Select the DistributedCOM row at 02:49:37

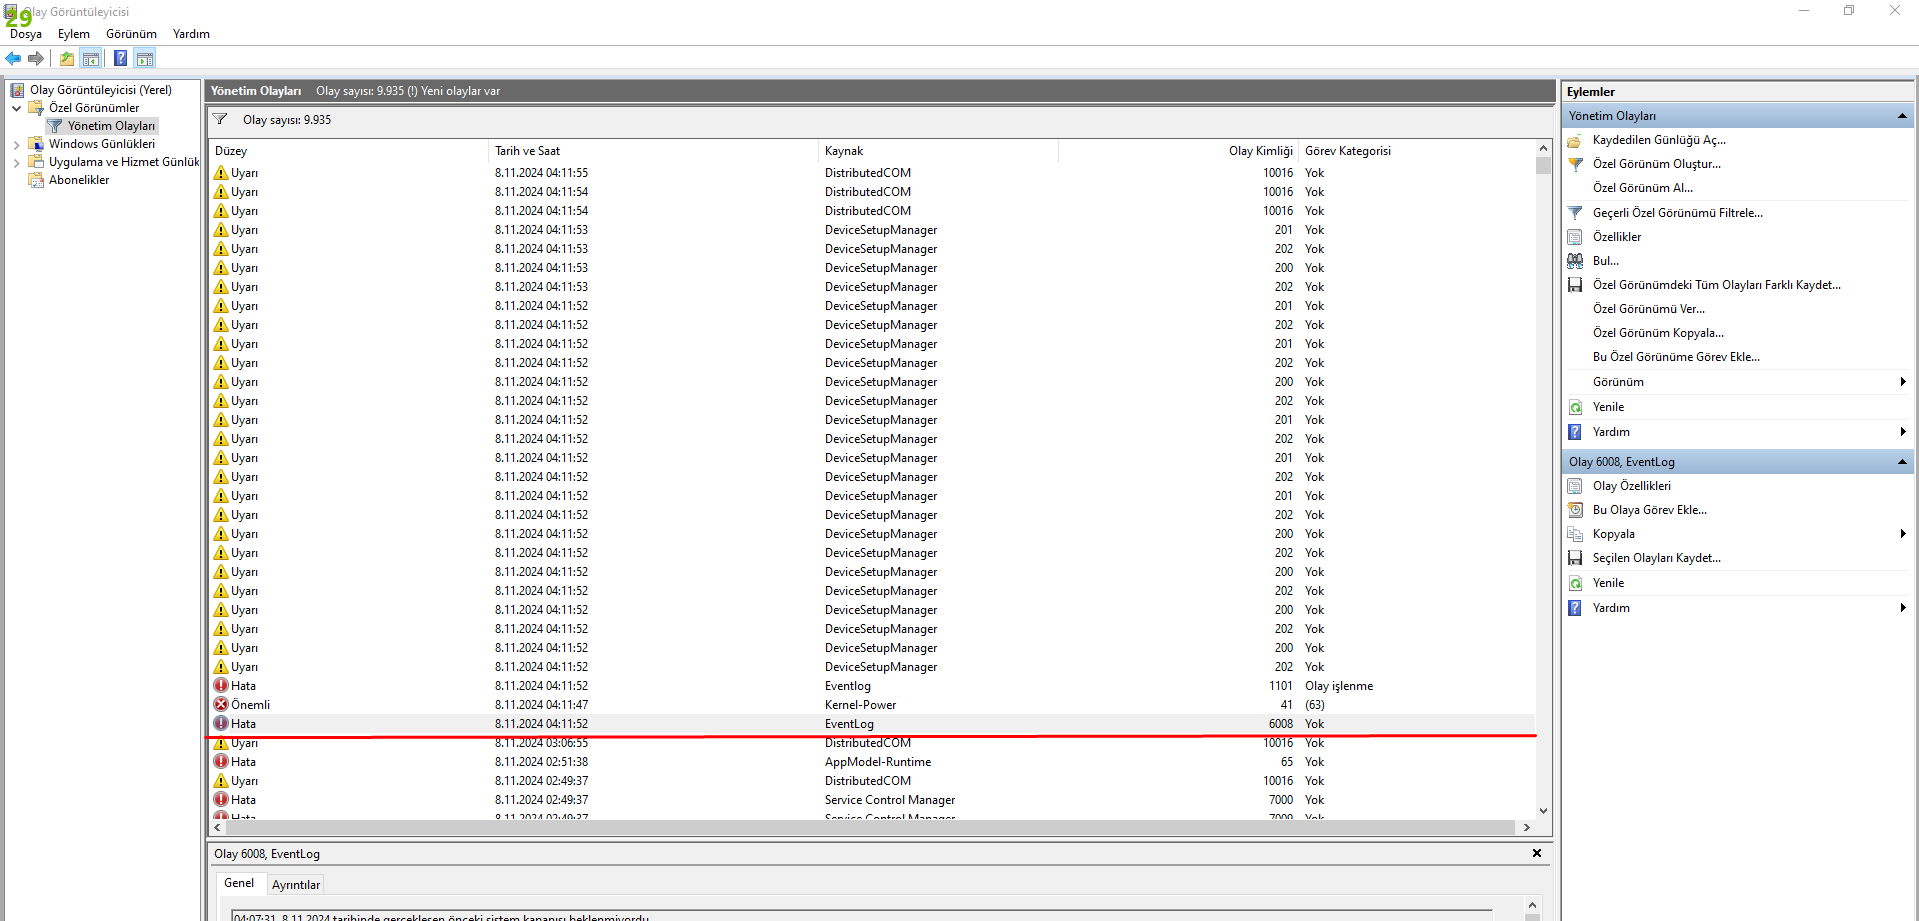tap(872, 781)
